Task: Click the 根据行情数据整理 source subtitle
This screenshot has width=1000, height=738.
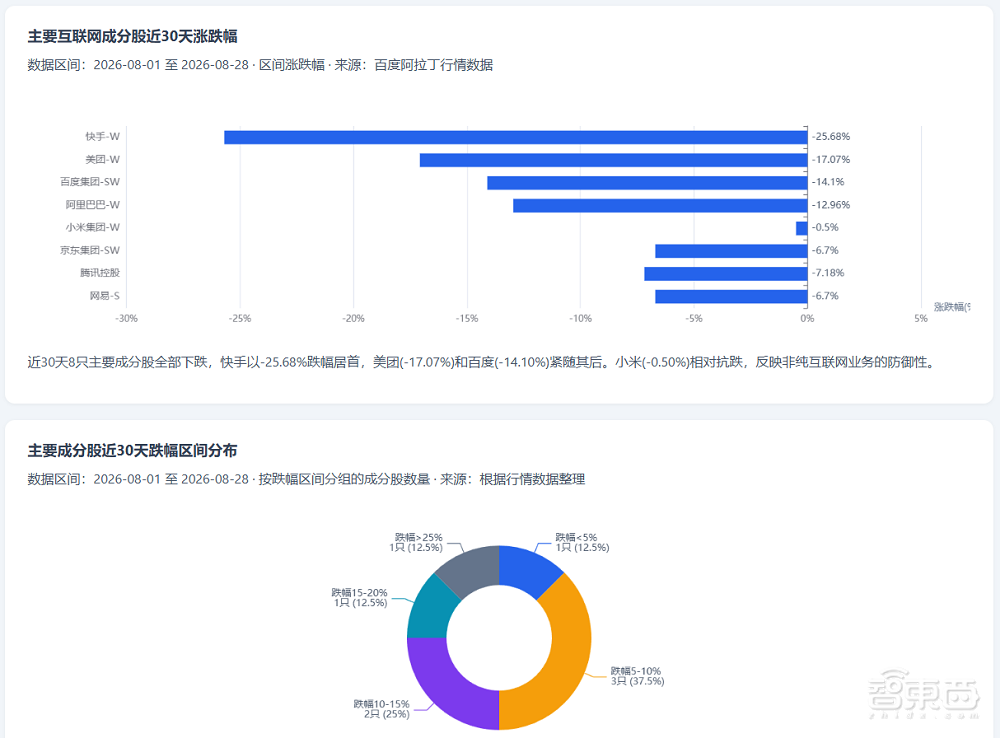Action: coord(533,479)
